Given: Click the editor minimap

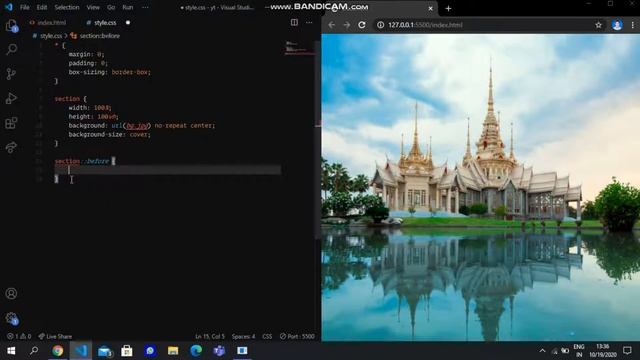Looking at the screenshot, I should 300,48.
